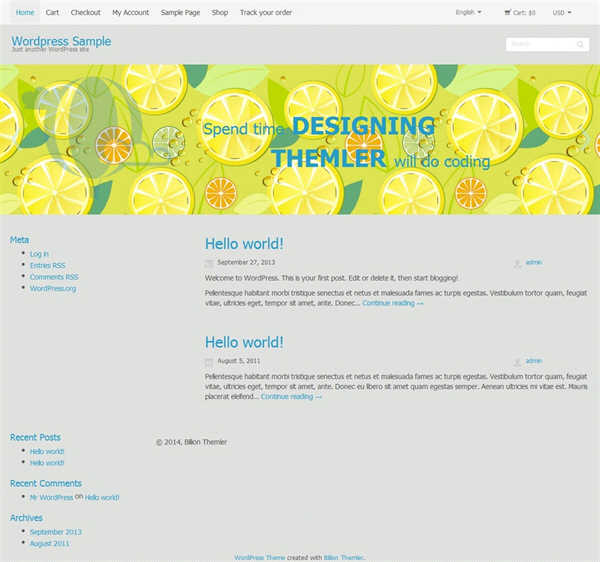Click Log in under Meta
This screenshot has height=562, width=600.
pyautogui.click(x=39, y=254)
